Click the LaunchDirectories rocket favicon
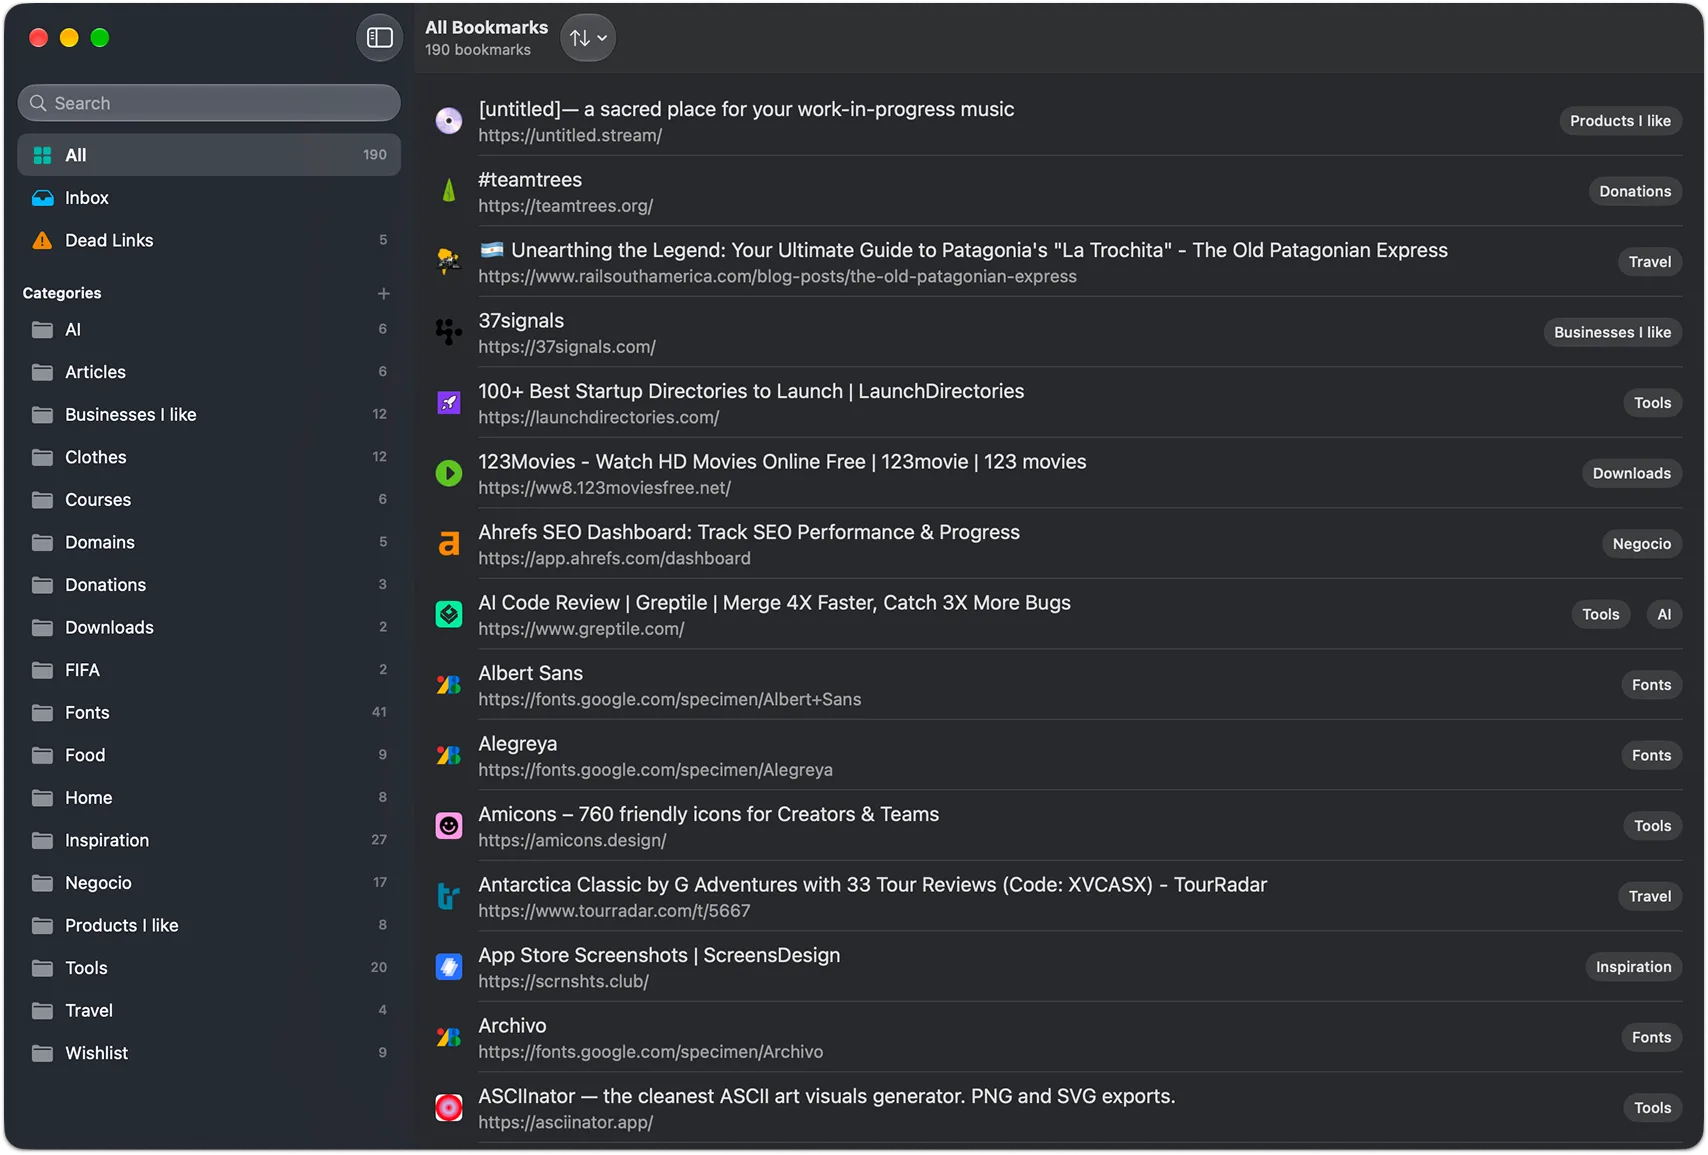This screenshot has height=1155, width=1708. (x=449, y=403)
